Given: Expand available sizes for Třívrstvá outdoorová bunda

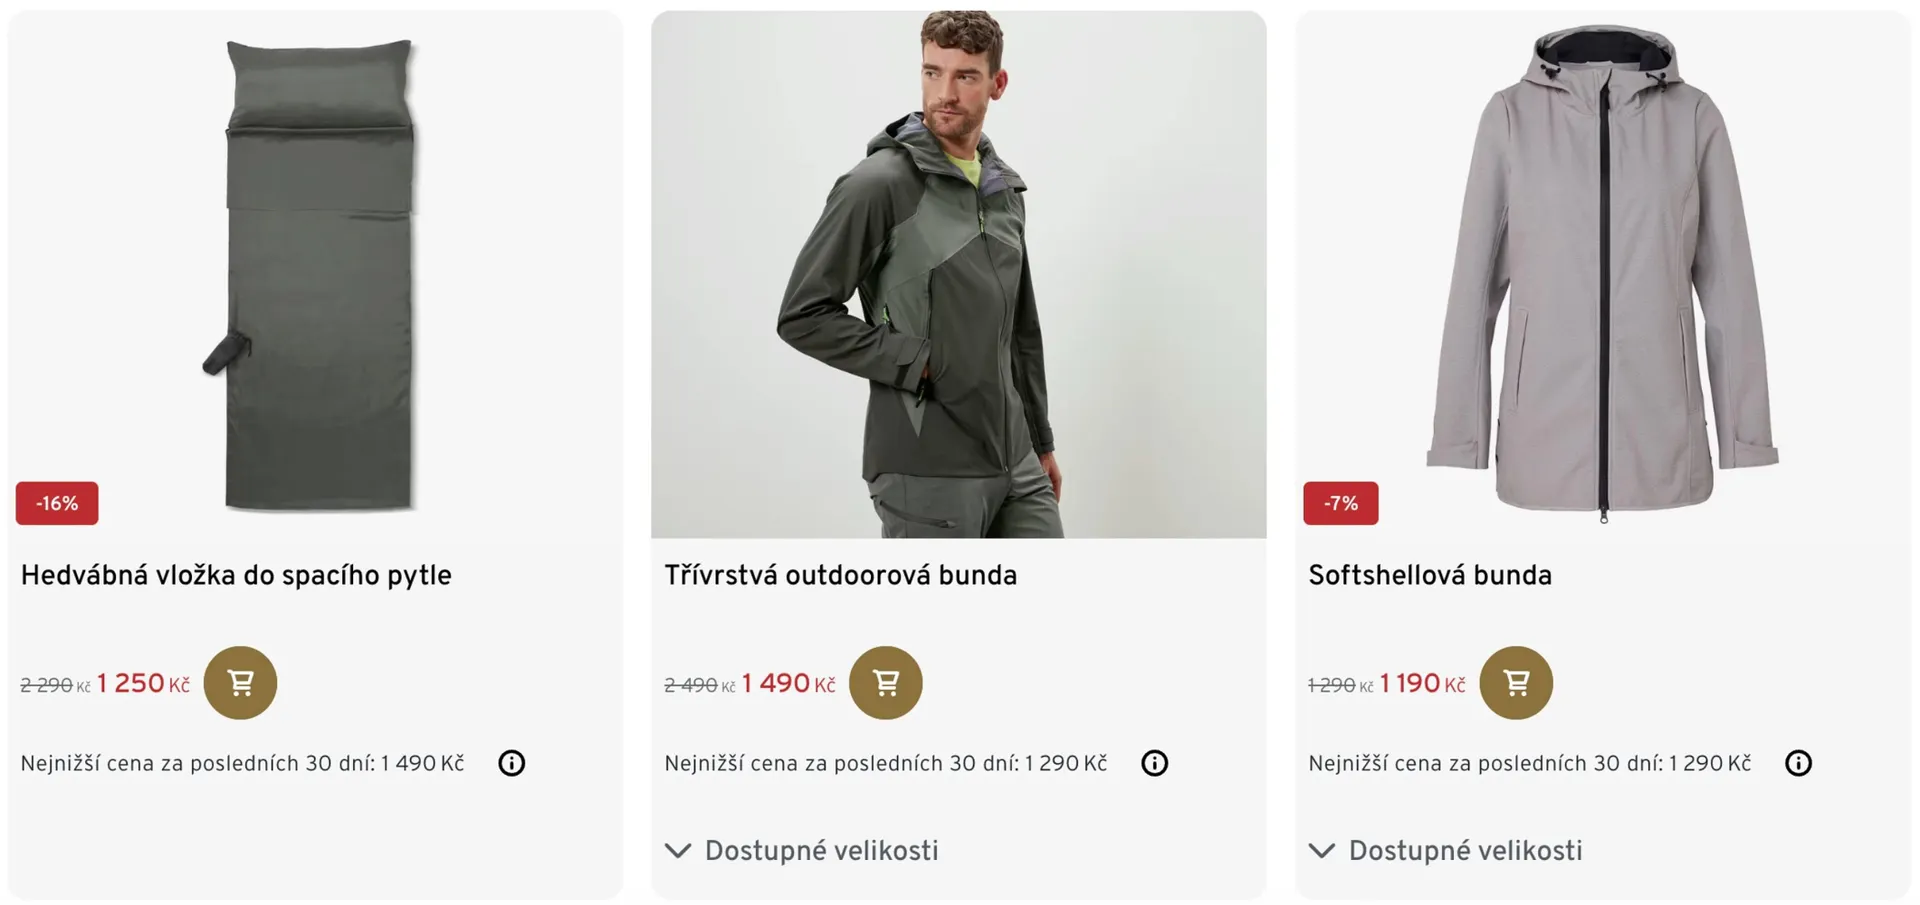Looking at the screenshot, I should (821, 851).
